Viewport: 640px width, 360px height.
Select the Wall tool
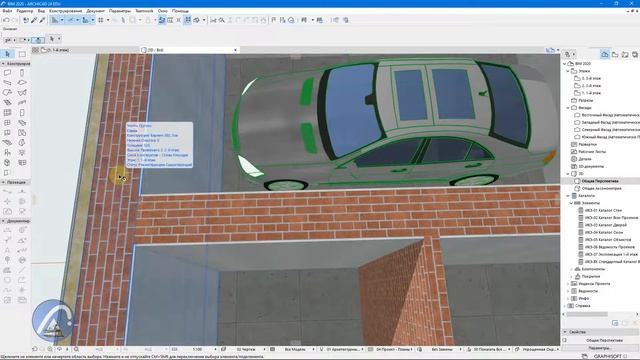7,73
